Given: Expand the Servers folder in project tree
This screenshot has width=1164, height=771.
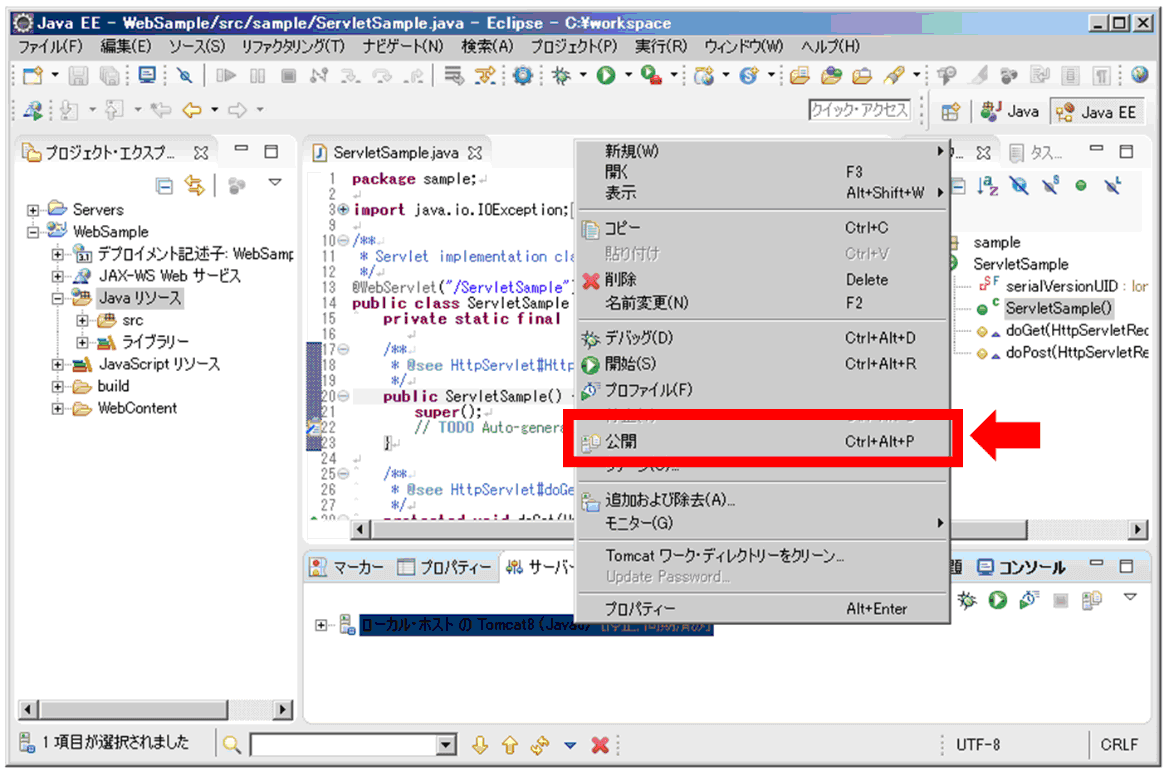Looking at the screenshot, I should 33,210.
